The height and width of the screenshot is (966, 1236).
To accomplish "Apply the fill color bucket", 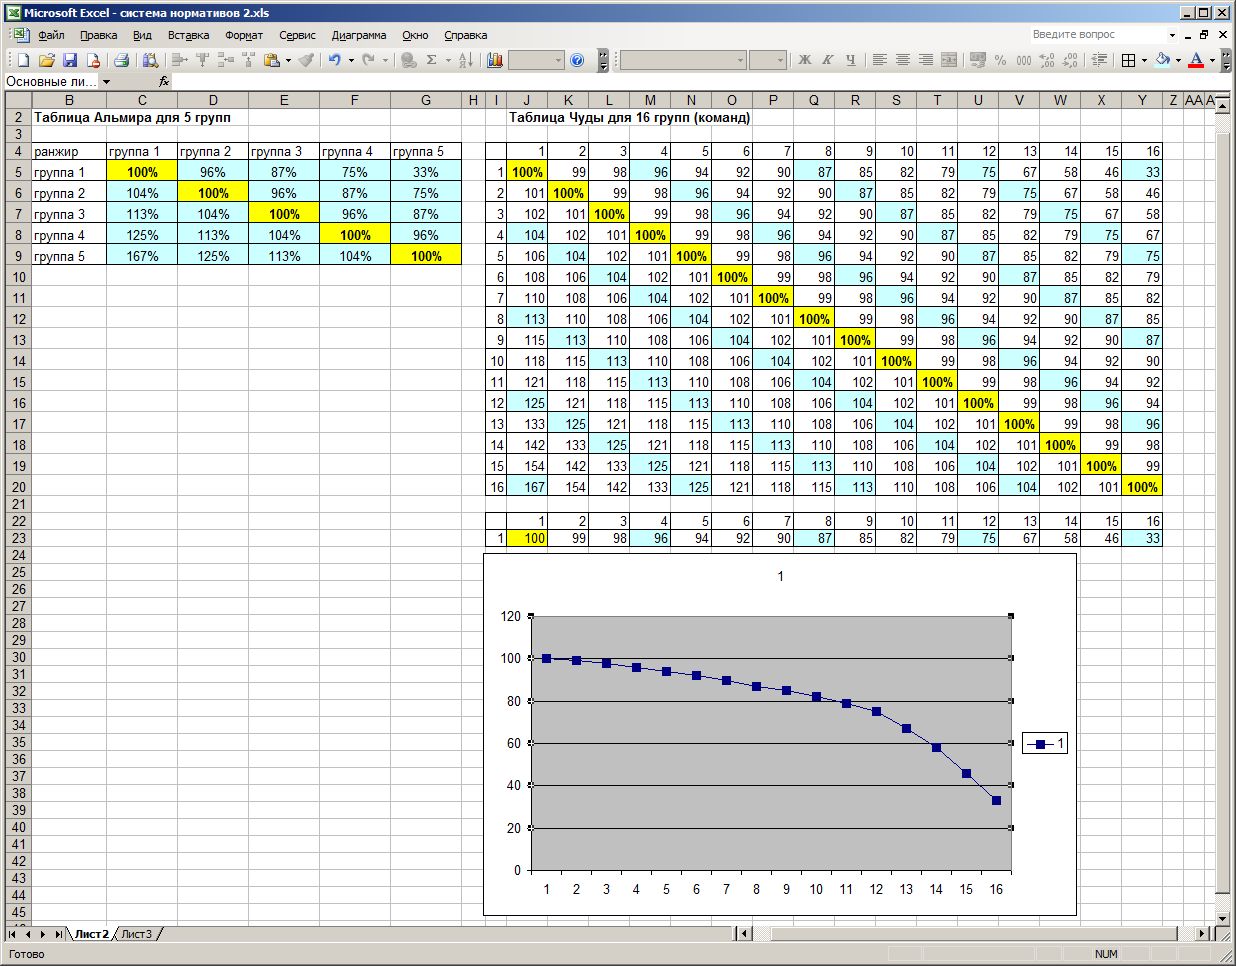I will pos(1162,60).
